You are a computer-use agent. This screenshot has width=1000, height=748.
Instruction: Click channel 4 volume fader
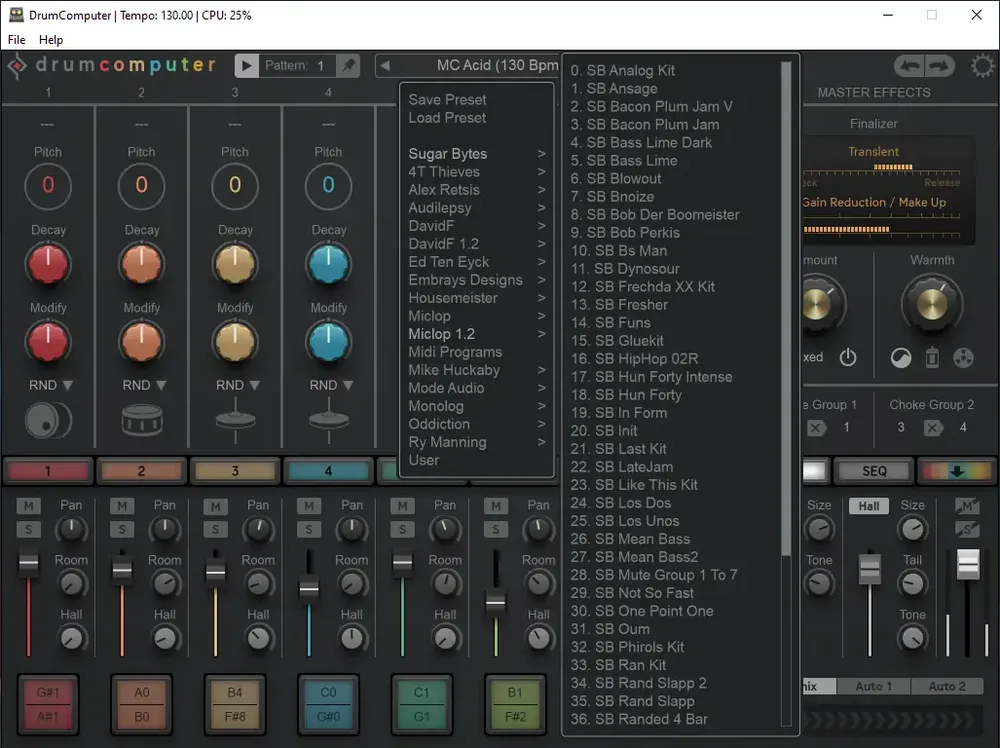pos(309,587)
